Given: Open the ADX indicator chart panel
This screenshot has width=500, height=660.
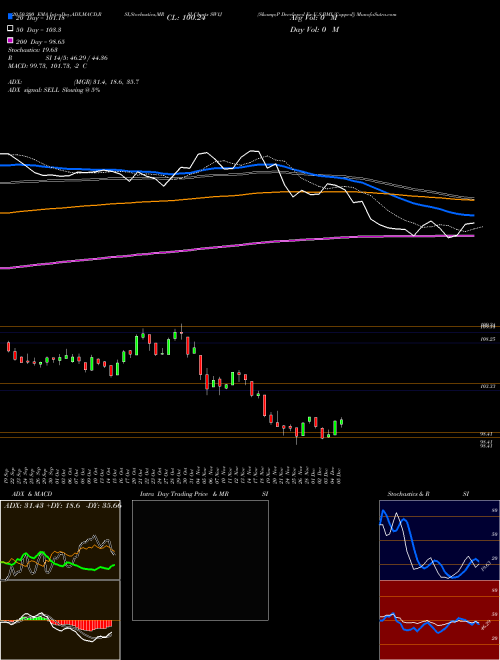Looking at the screenshot, I should (x=60, y=540).
